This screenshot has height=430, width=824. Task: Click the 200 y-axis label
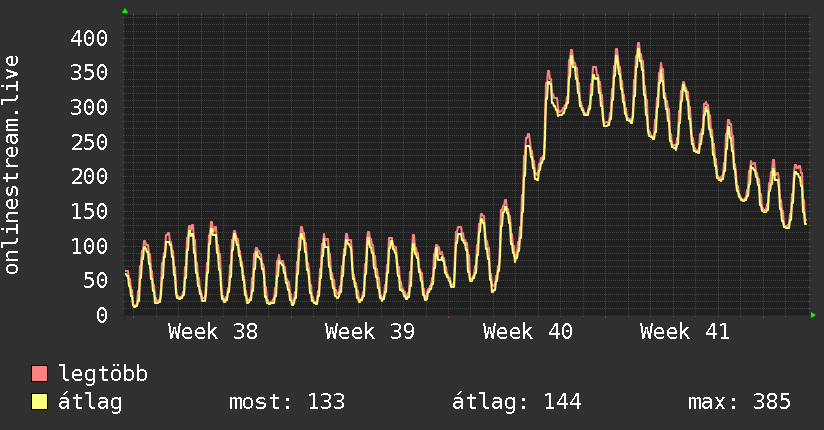pos(89,177)
